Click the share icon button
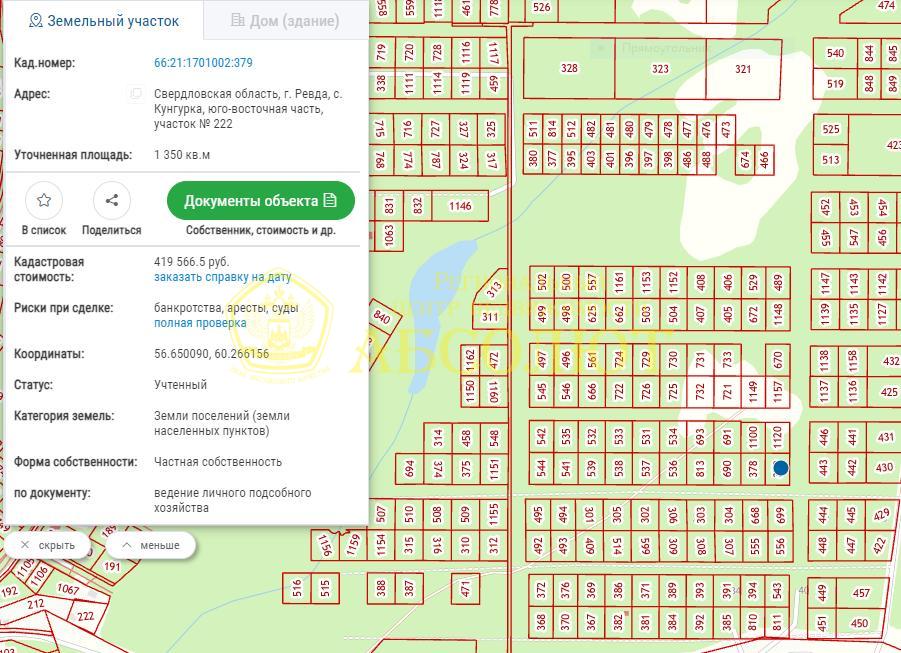The width and height of the screenshot is (901, 653). 111,200
